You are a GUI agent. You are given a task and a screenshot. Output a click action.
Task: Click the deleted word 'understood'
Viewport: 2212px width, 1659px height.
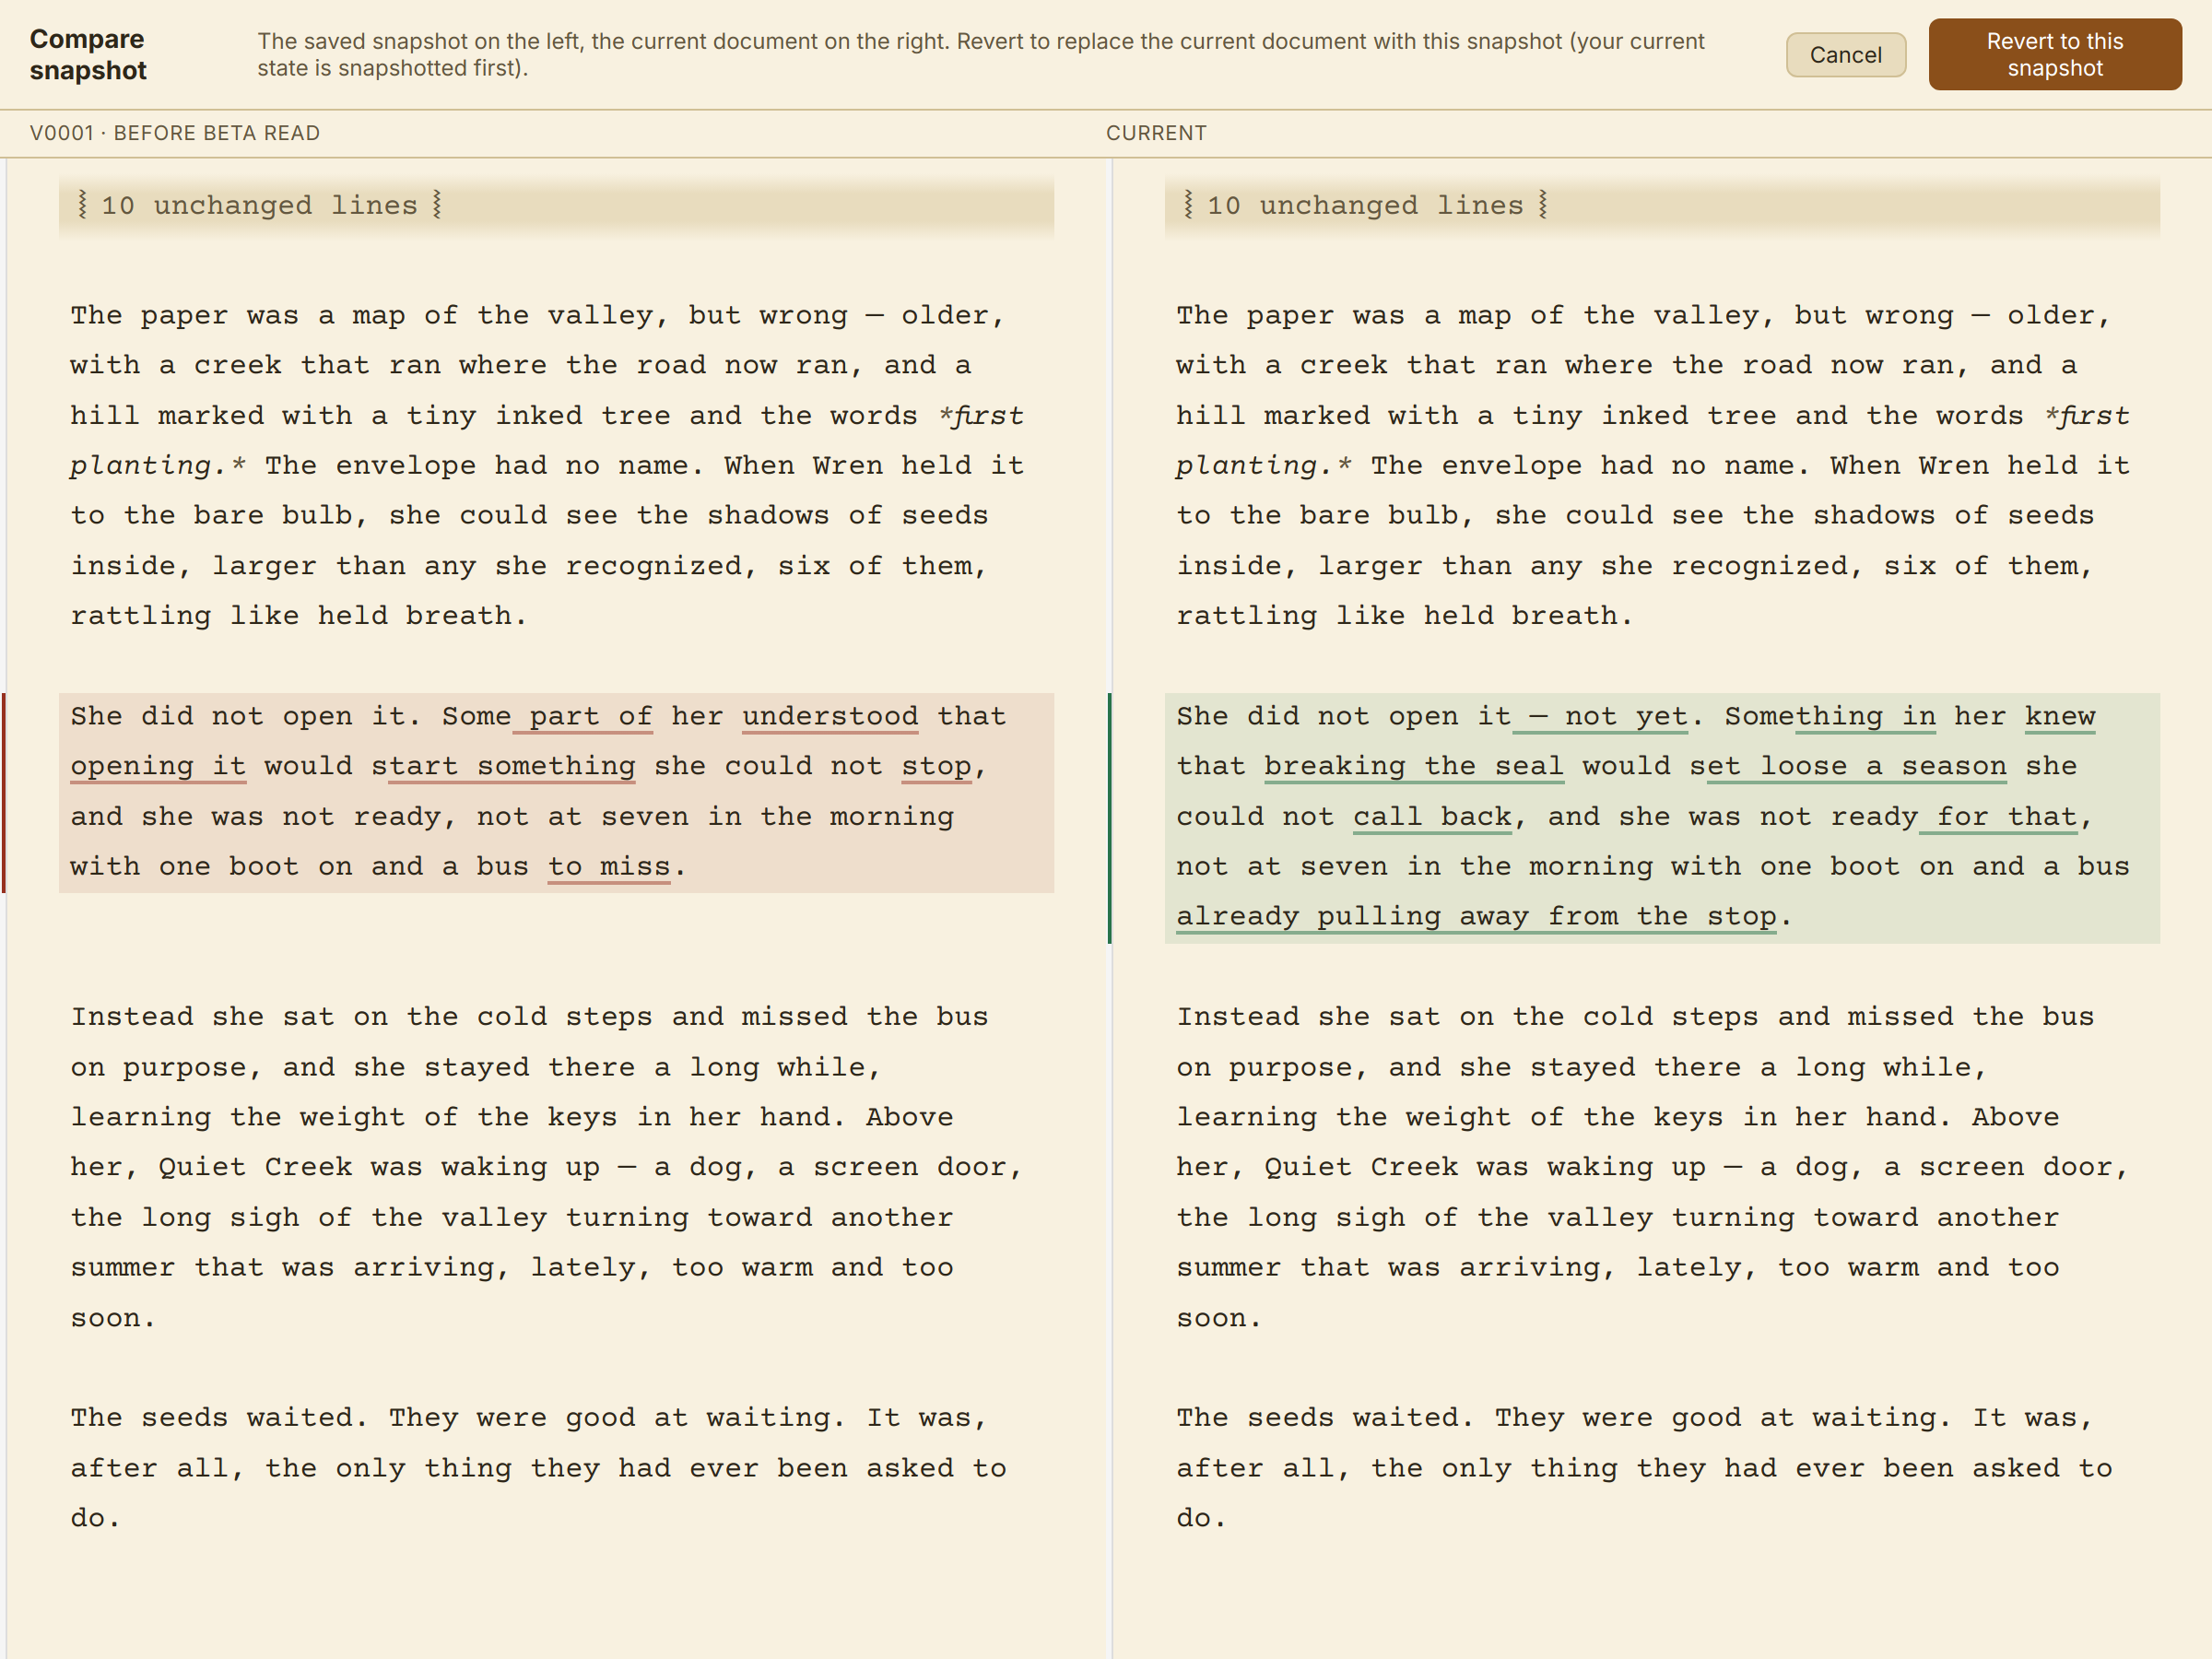[x=830, y=717]
